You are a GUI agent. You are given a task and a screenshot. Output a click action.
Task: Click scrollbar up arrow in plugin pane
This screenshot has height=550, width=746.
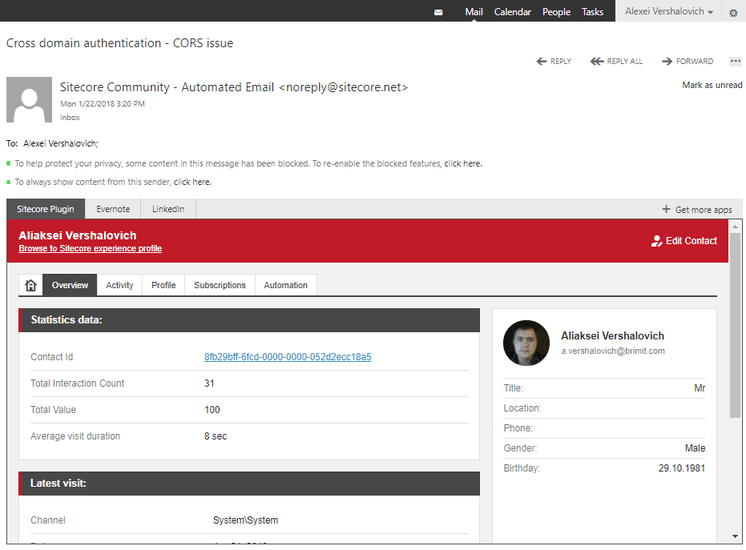click(x=735, y=226)
